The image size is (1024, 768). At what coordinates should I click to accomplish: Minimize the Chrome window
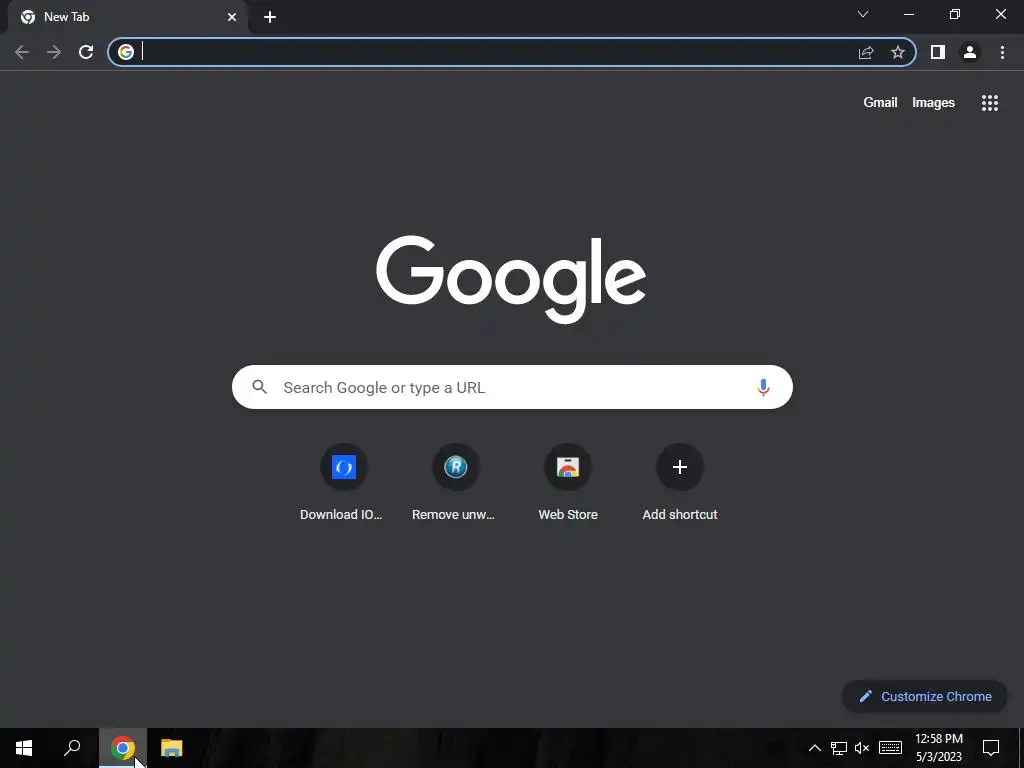(x=909, y=14)
